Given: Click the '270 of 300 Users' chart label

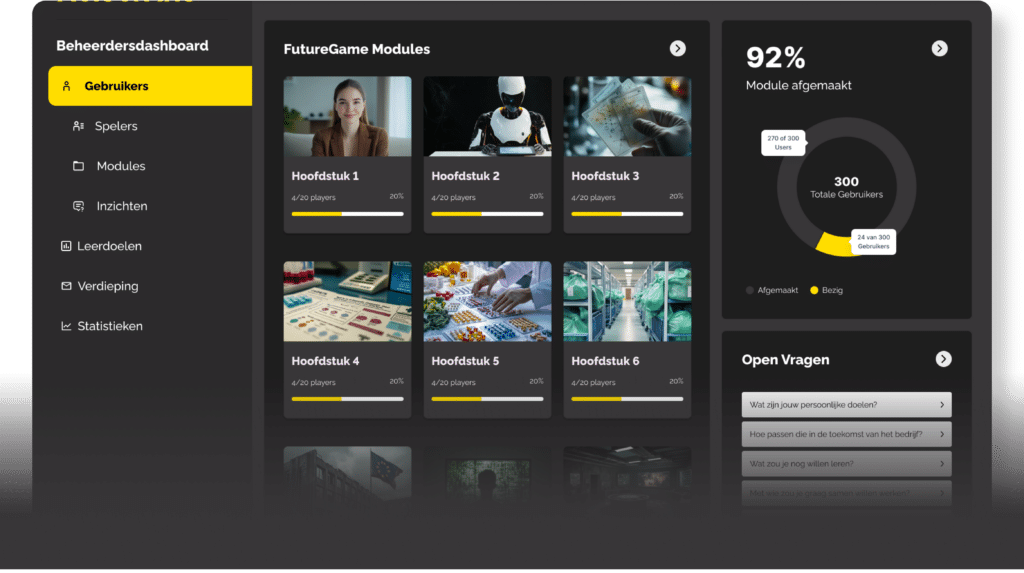Looking at the screenshot, I should tap(783, 142).
